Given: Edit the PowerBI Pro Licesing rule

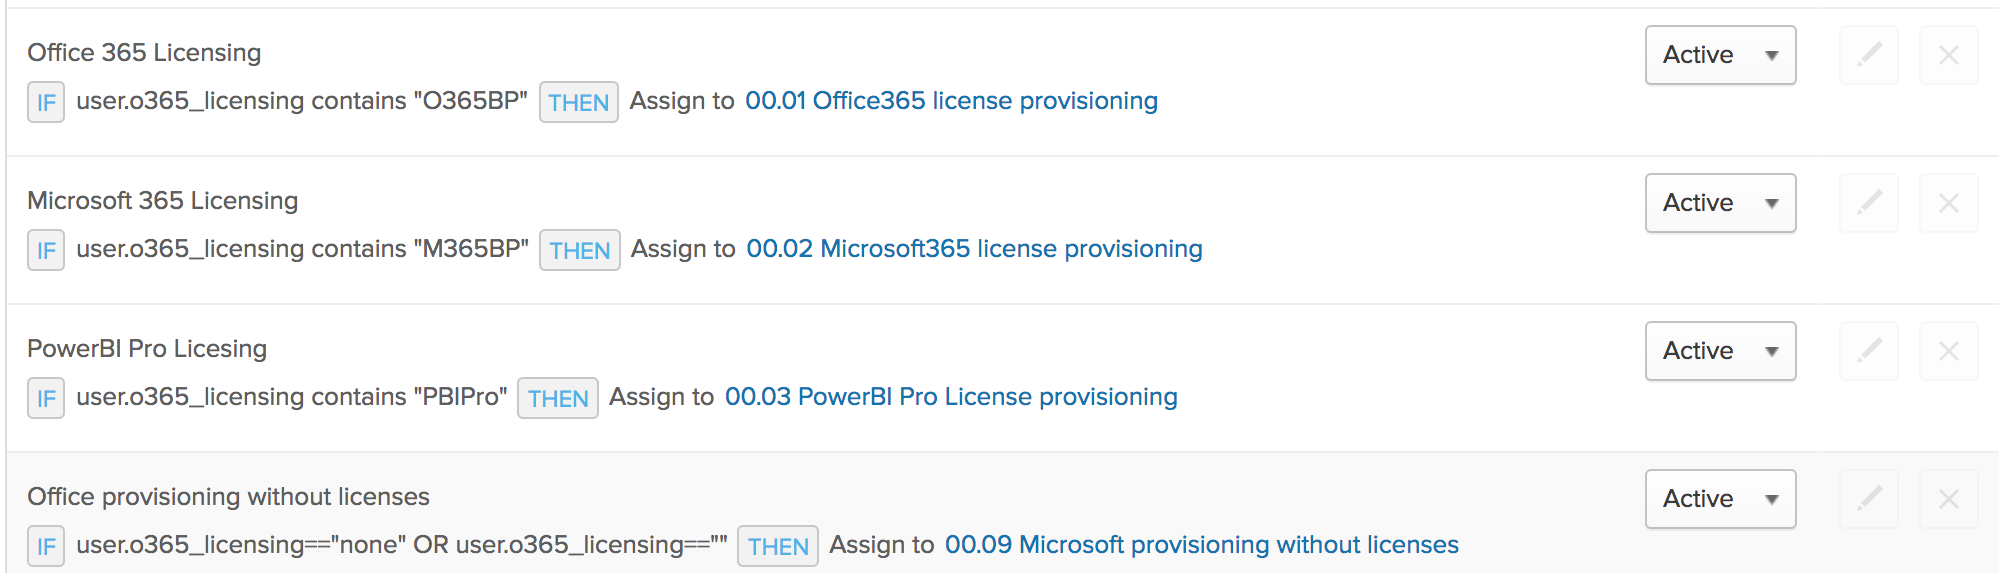Looking at the screenshot, I should pyautogui.click(x=1869, y=351).
